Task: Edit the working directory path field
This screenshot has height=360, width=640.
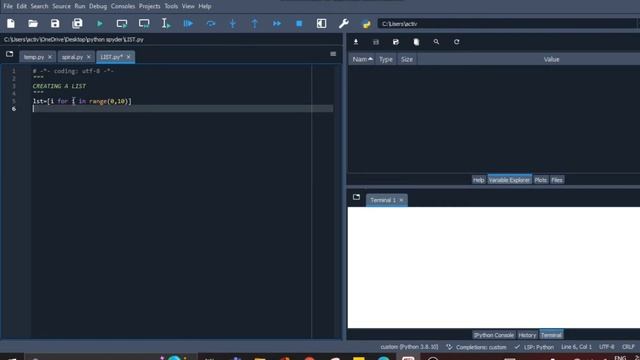Action: point(506,24)
